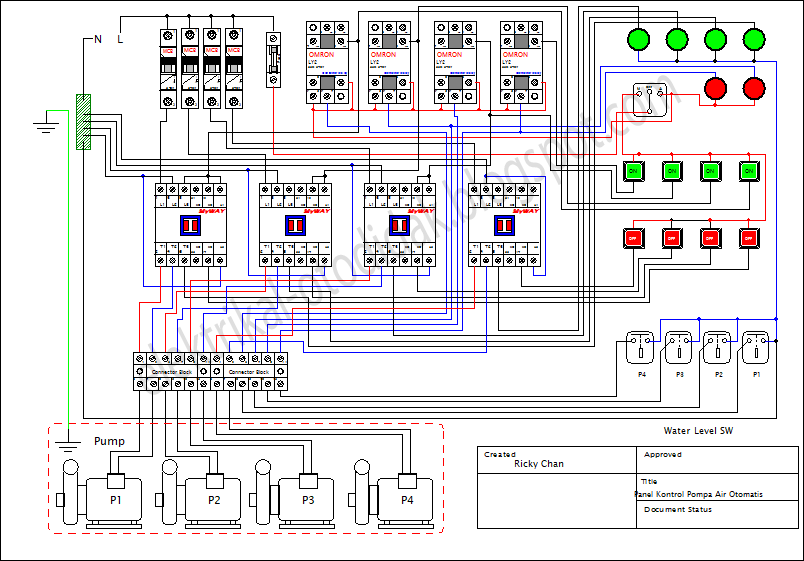Click the Panel Kontrol Pompa Air Otomatis title
The height and width of the screenshot is (561, 804).
[x=698, y=494]
